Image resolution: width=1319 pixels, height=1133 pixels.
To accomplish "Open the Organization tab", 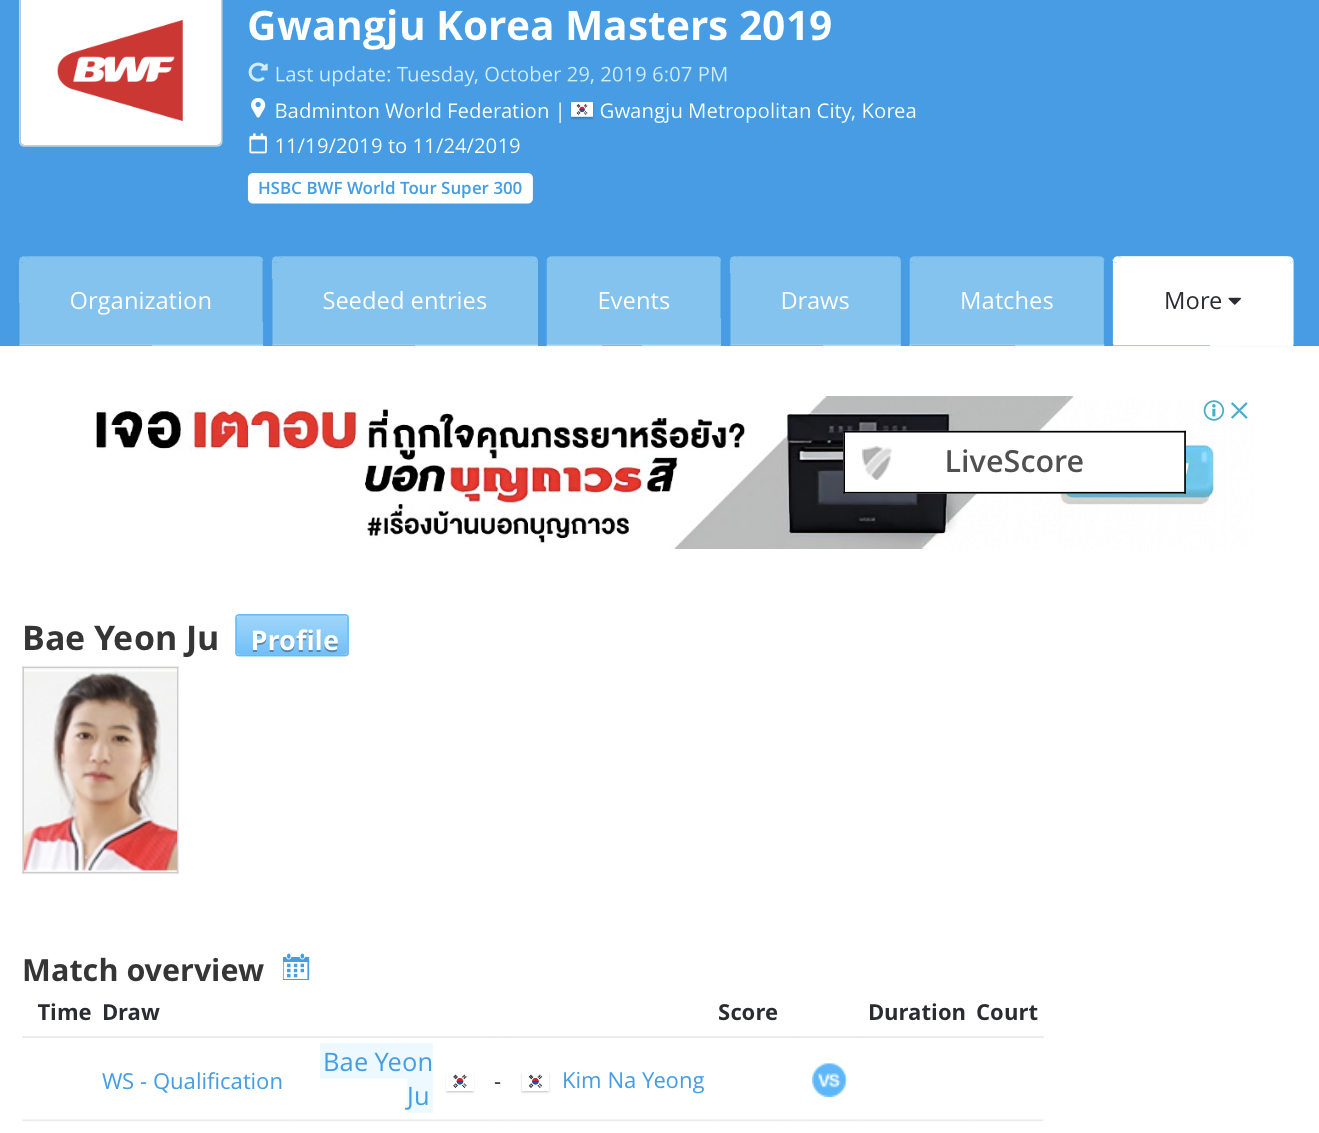I will 141,301.
